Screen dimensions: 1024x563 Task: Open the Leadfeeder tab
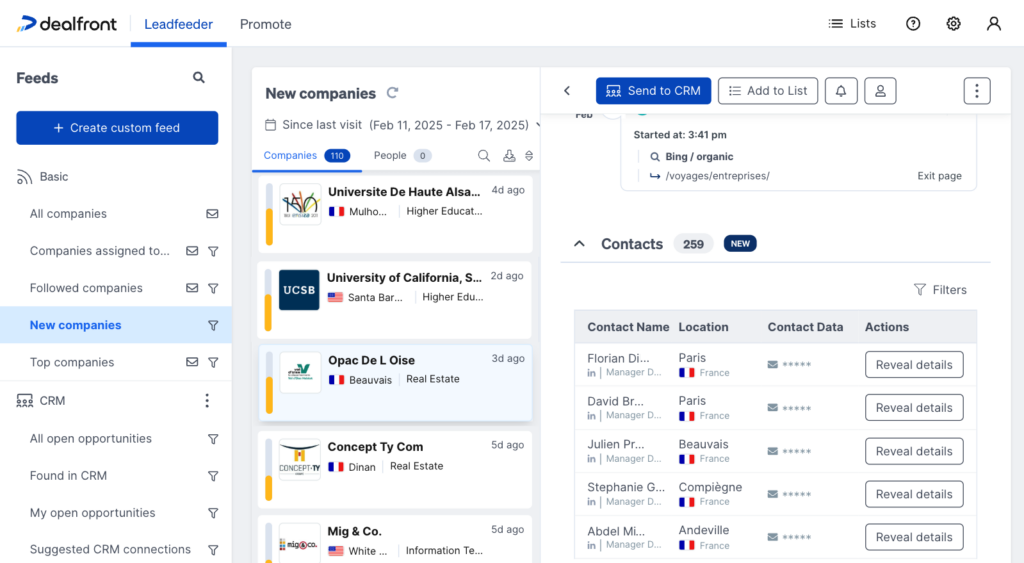coord(178,24)
